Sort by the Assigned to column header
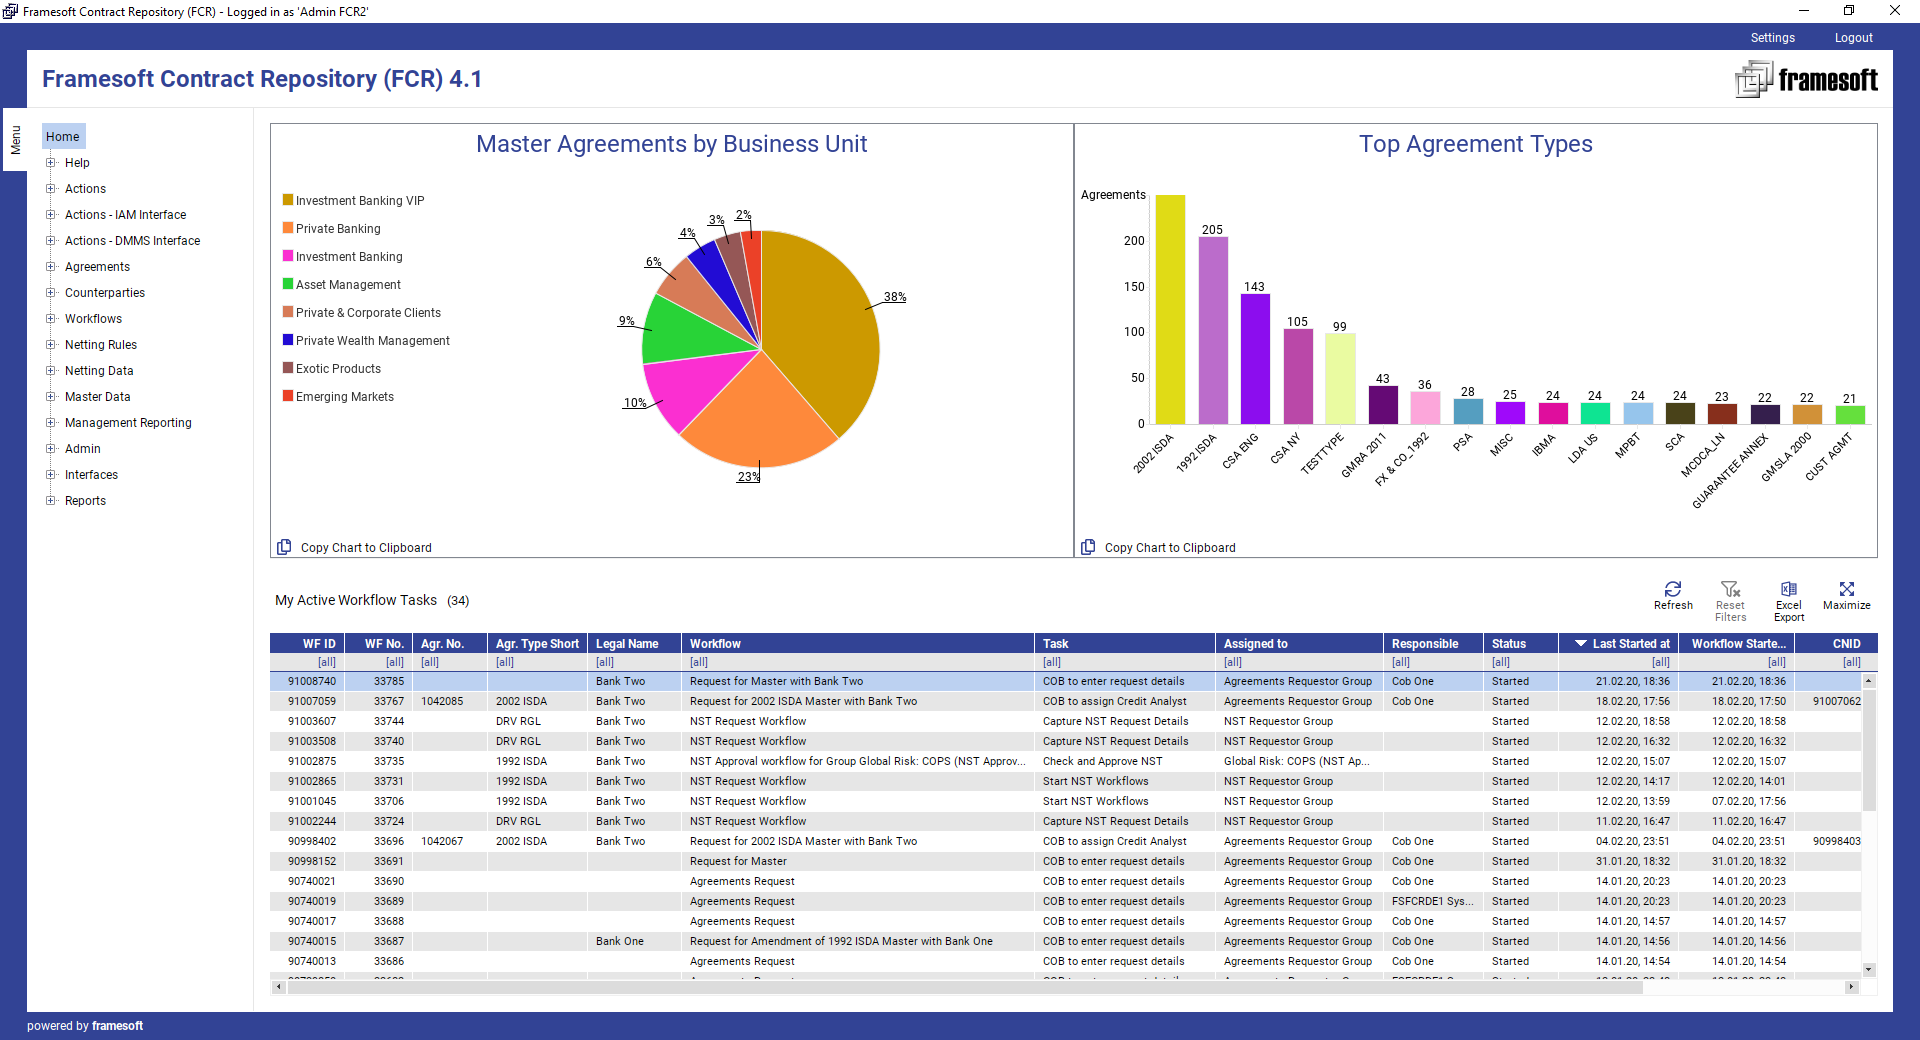Viewport: 1920px width, 1040px height. tap(1299, 644)
